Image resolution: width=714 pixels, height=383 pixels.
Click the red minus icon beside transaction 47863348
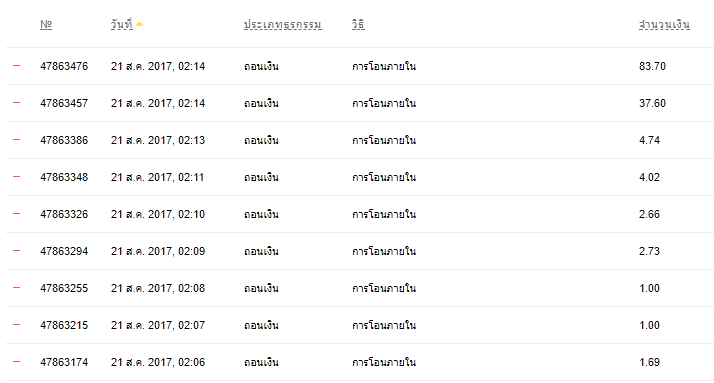point(16,176)
